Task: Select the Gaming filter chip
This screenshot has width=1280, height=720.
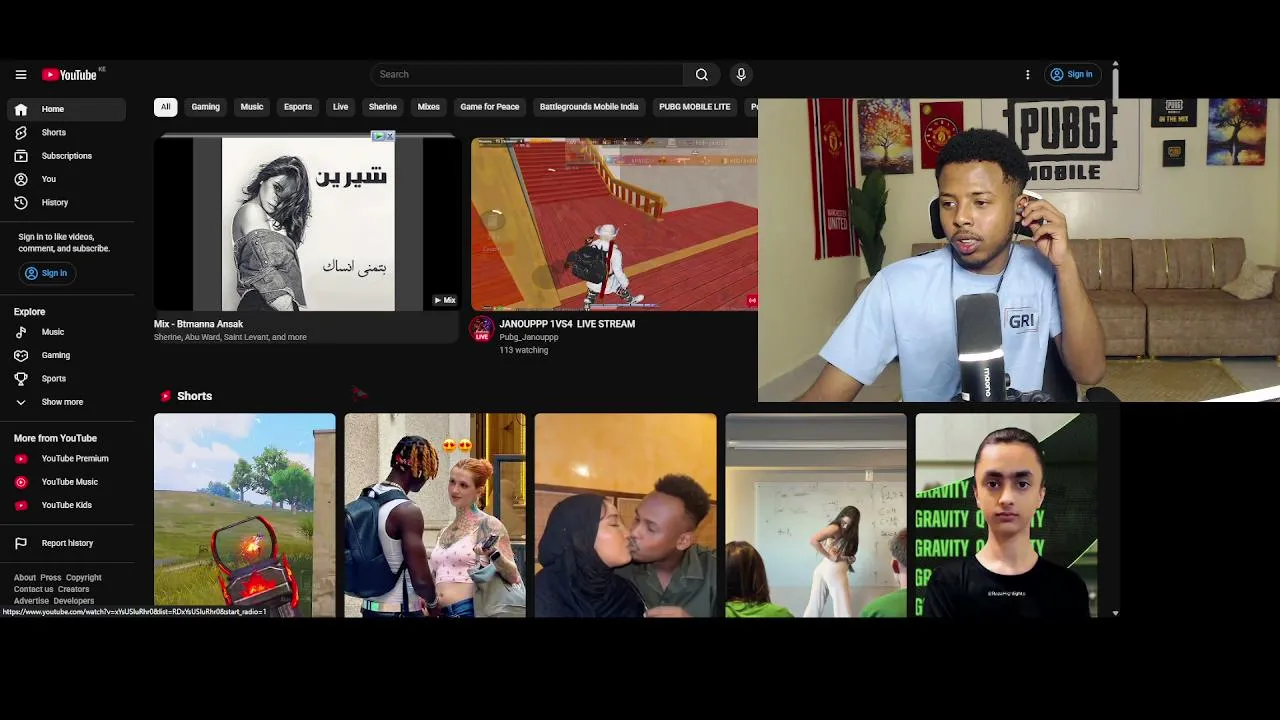Action: pos(206,107)
